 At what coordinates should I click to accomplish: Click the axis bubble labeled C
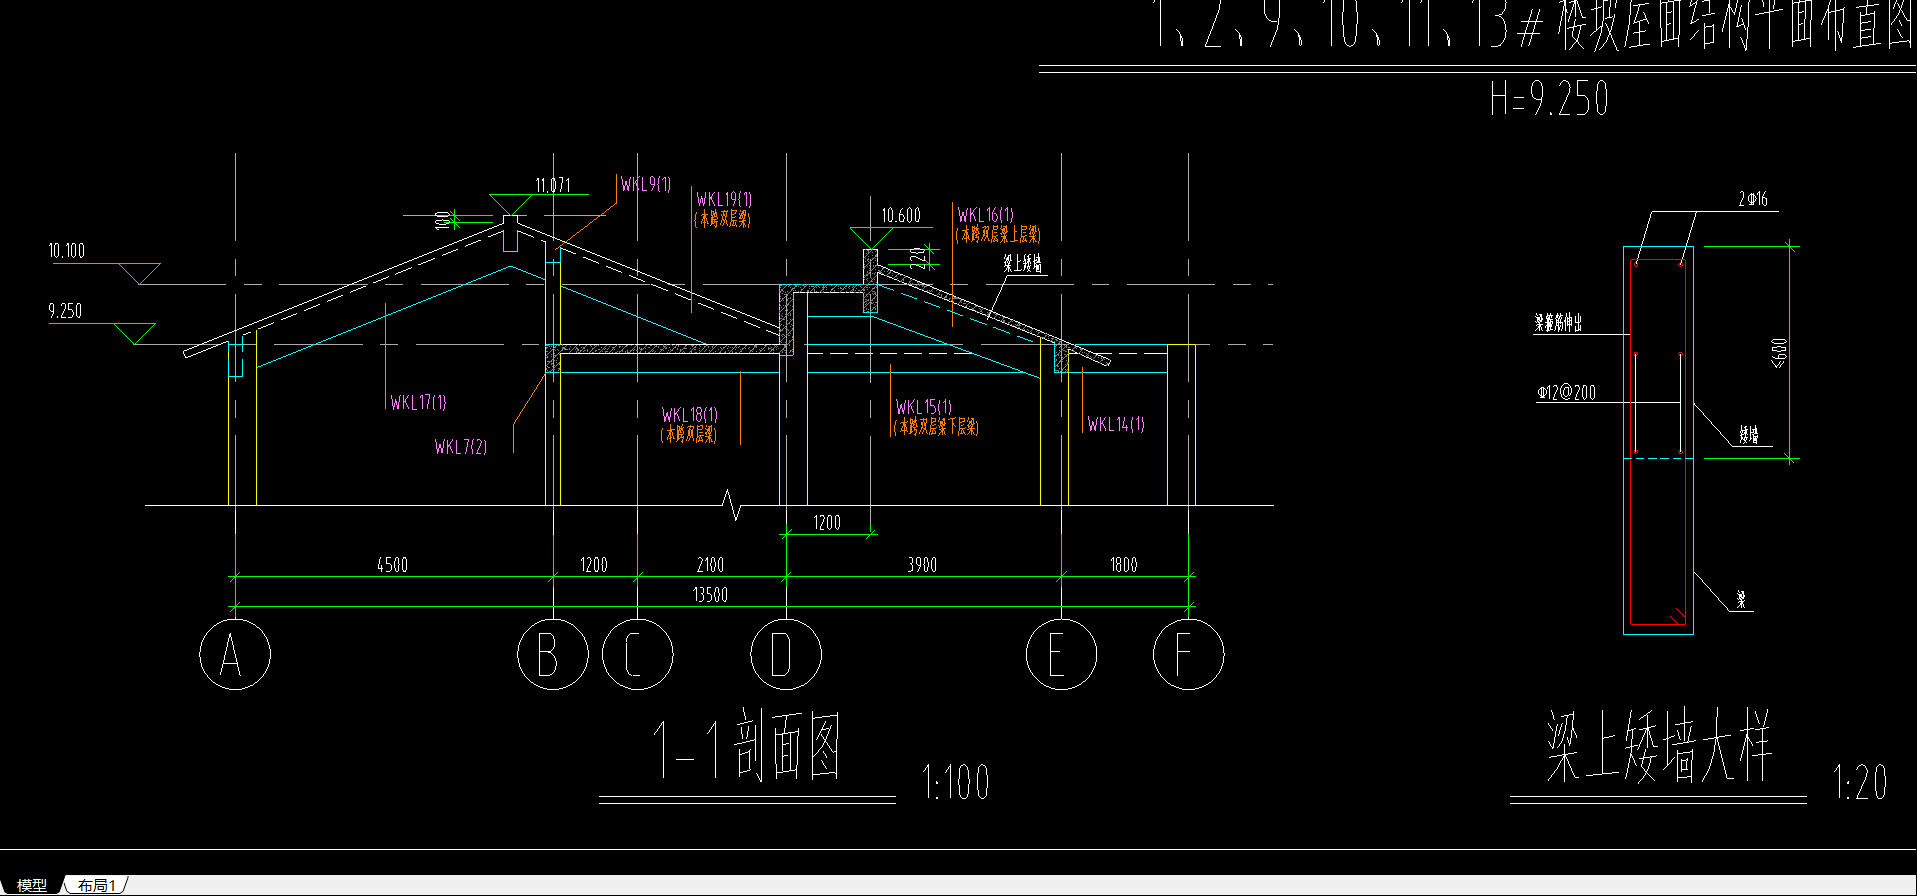[x=638, y=655]
